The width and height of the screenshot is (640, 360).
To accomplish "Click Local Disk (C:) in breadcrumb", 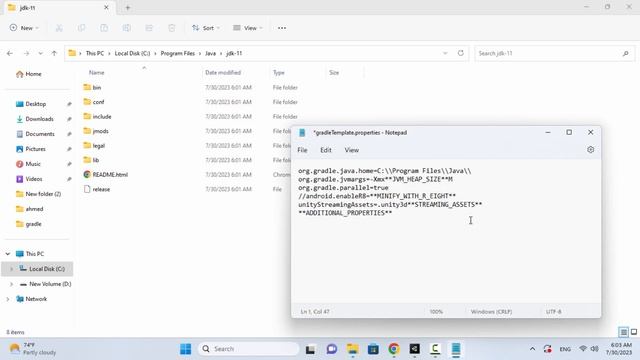I will (x=132, y=53).
